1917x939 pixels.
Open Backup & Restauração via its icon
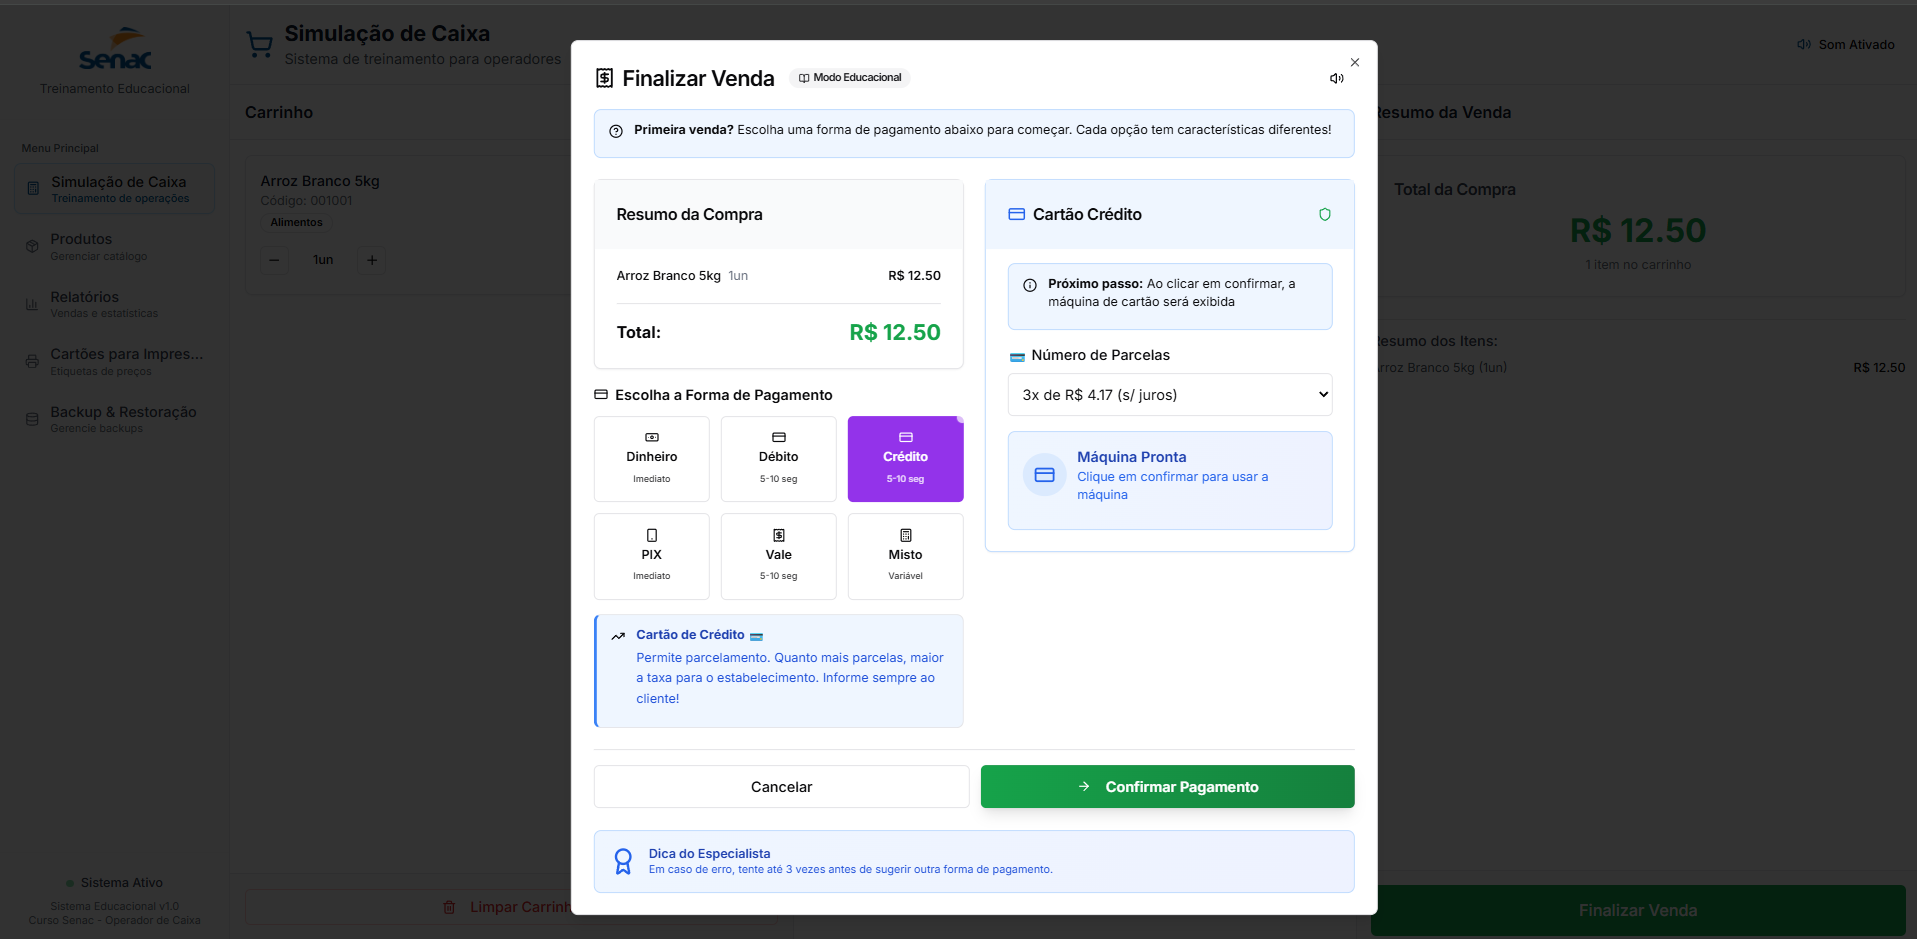(x=31, y=418)
